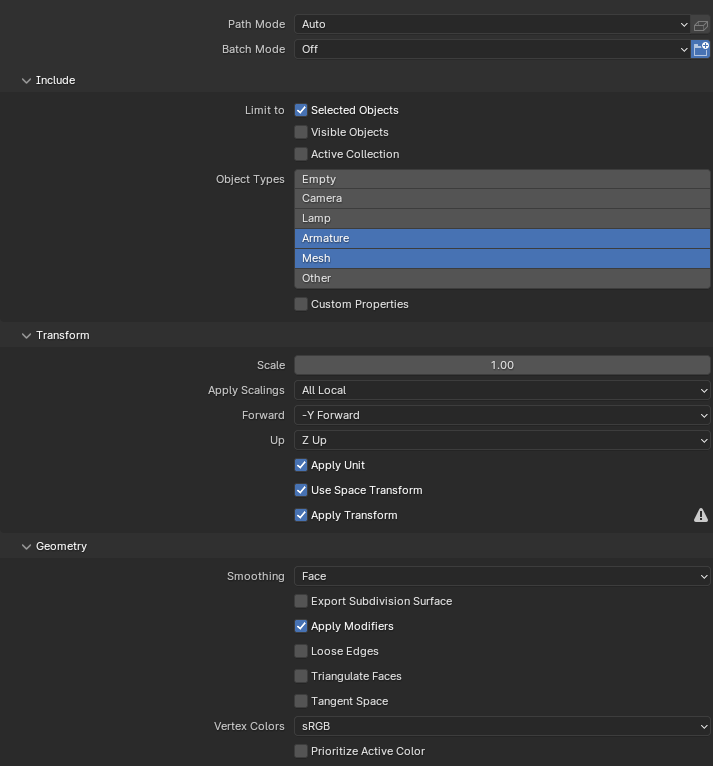
Task: Enable Custom Properties checkbox
Action: [x=301, y=304]
